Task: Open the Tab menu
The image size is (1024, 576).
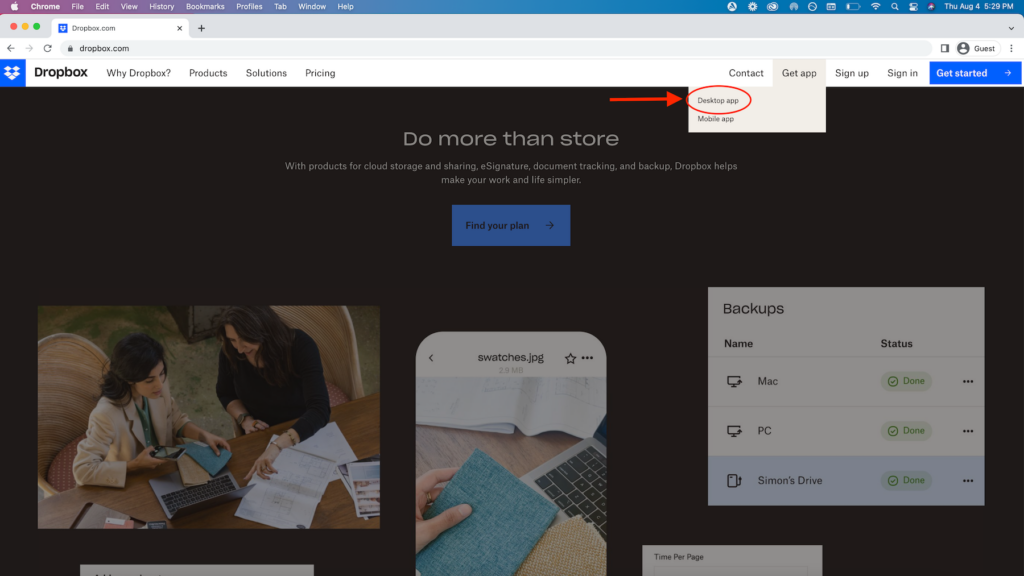Action: 280,7
